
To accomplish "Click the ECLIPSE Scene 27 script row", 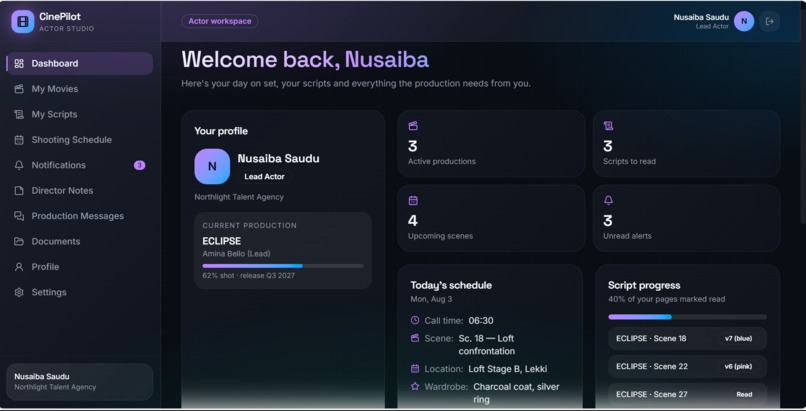I will pos(687,395).
